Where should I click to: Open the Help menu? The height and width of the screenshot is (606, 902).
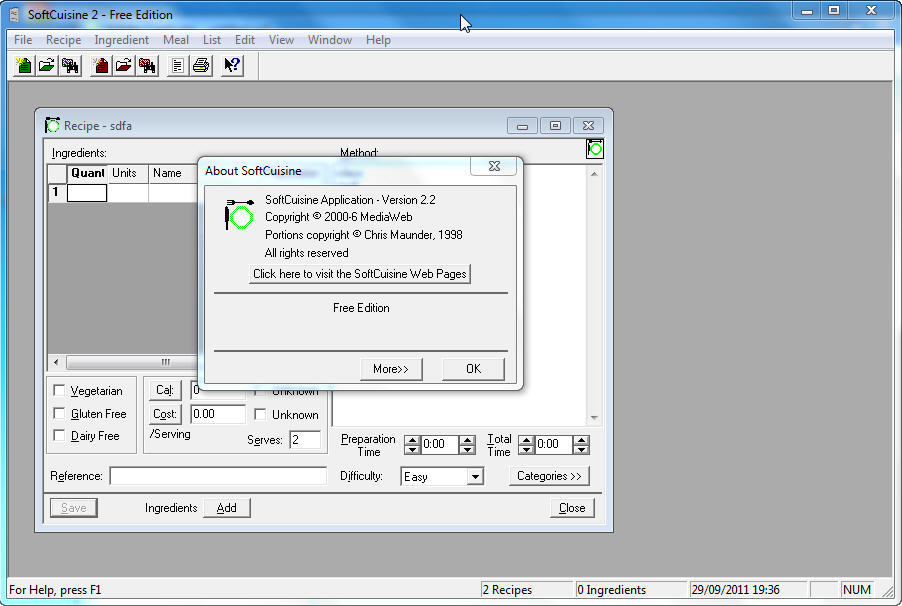point(378,40)
